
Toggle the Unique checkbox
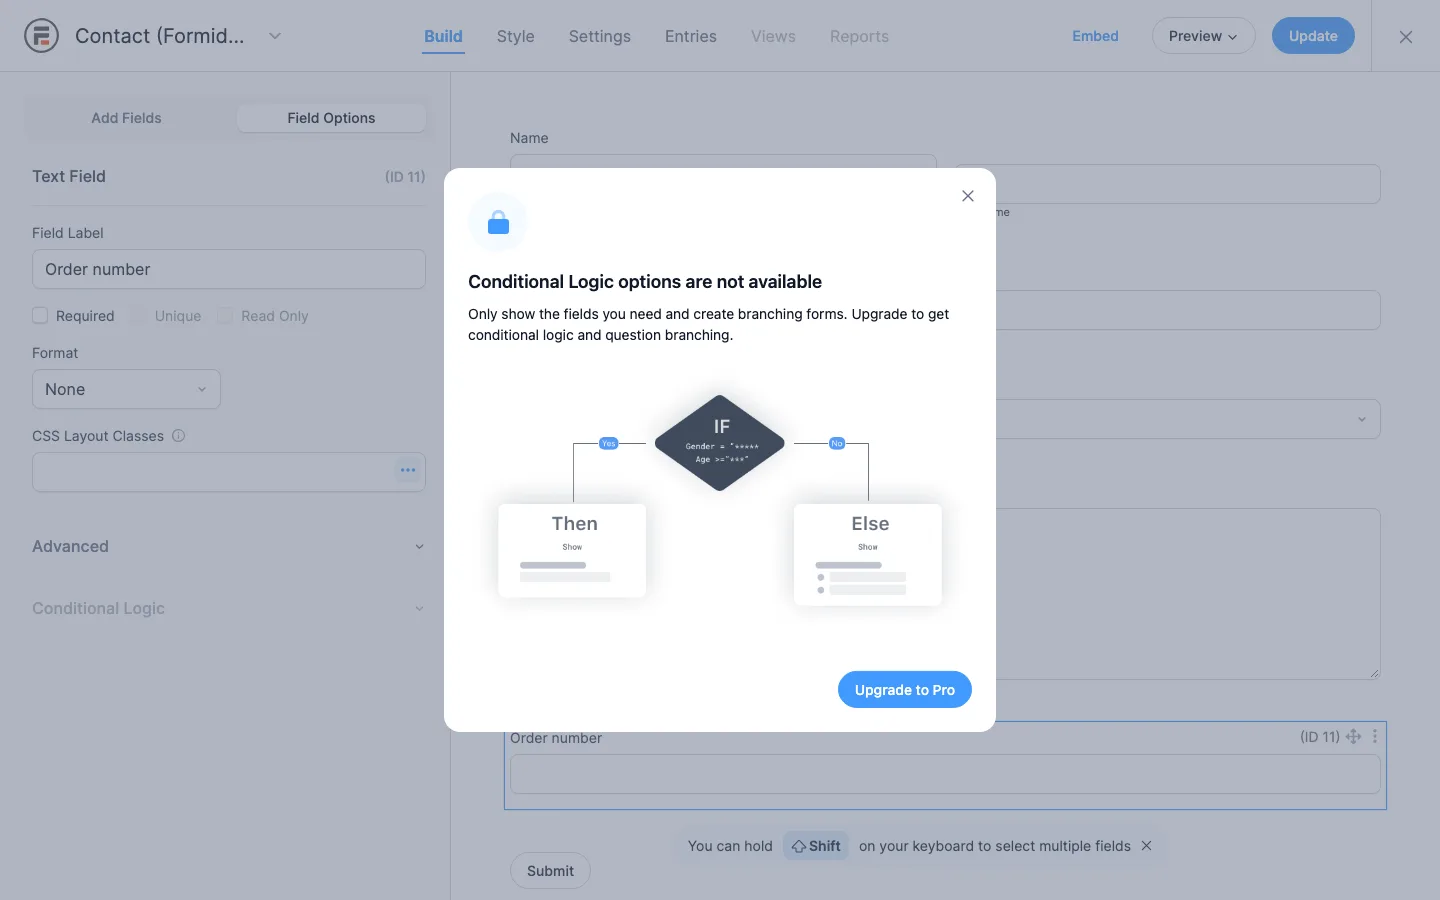point(139,316)
